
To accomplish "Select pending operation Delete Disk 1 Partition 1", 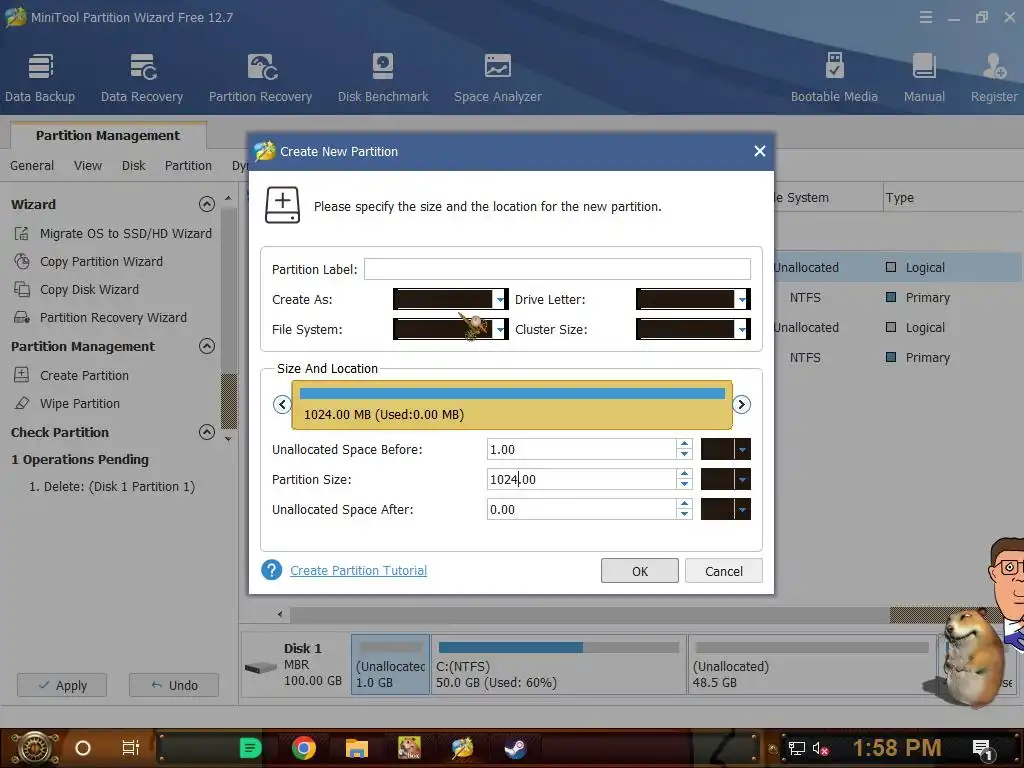I will [x=112, y=487].
